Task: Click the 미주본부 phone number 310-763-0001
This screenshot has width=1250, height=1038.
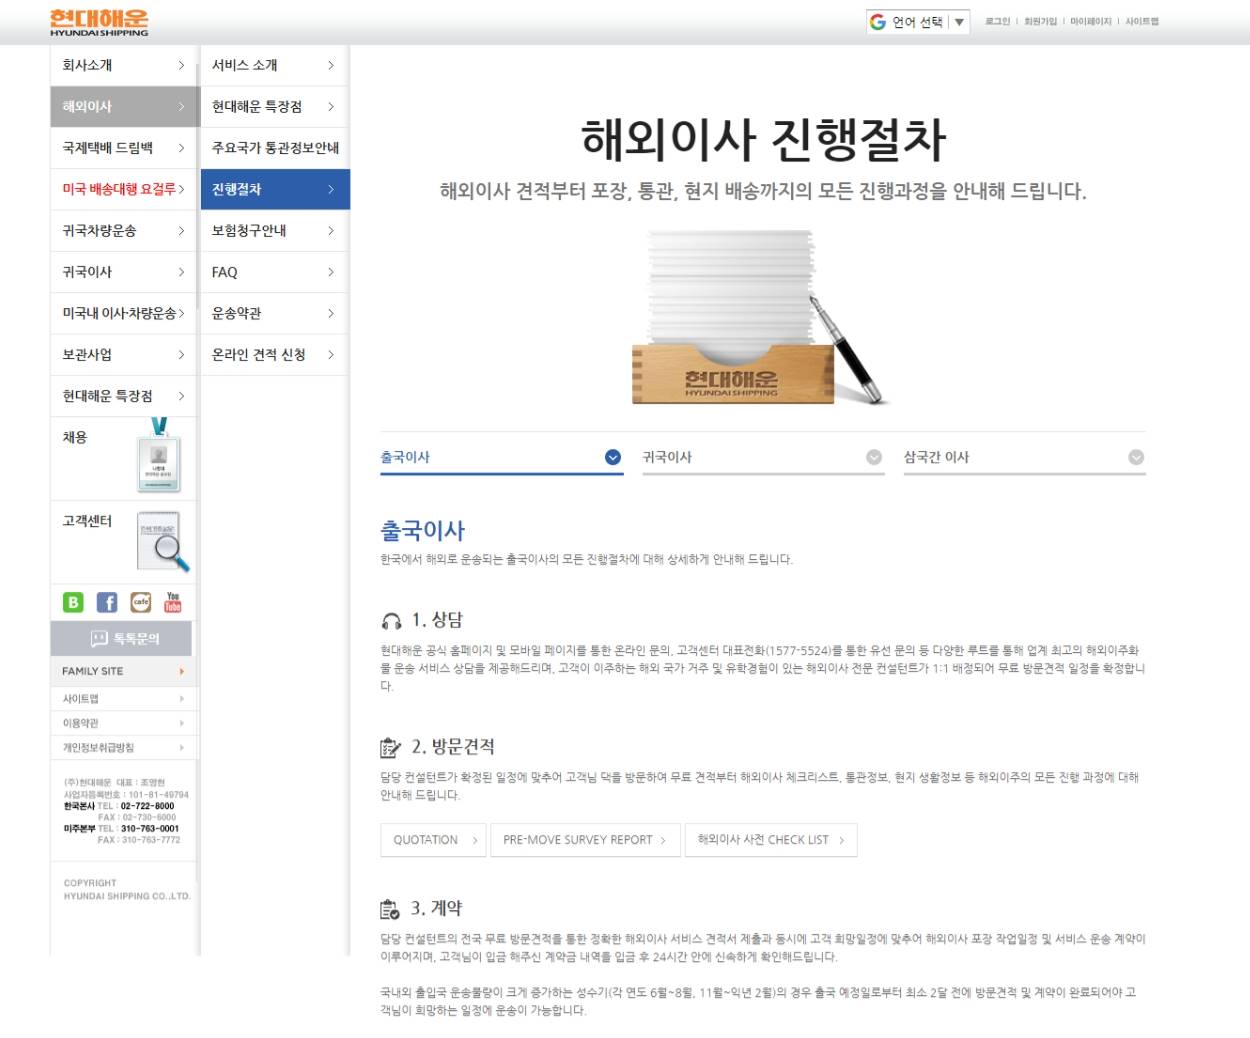Action: (x=150, y=829)
